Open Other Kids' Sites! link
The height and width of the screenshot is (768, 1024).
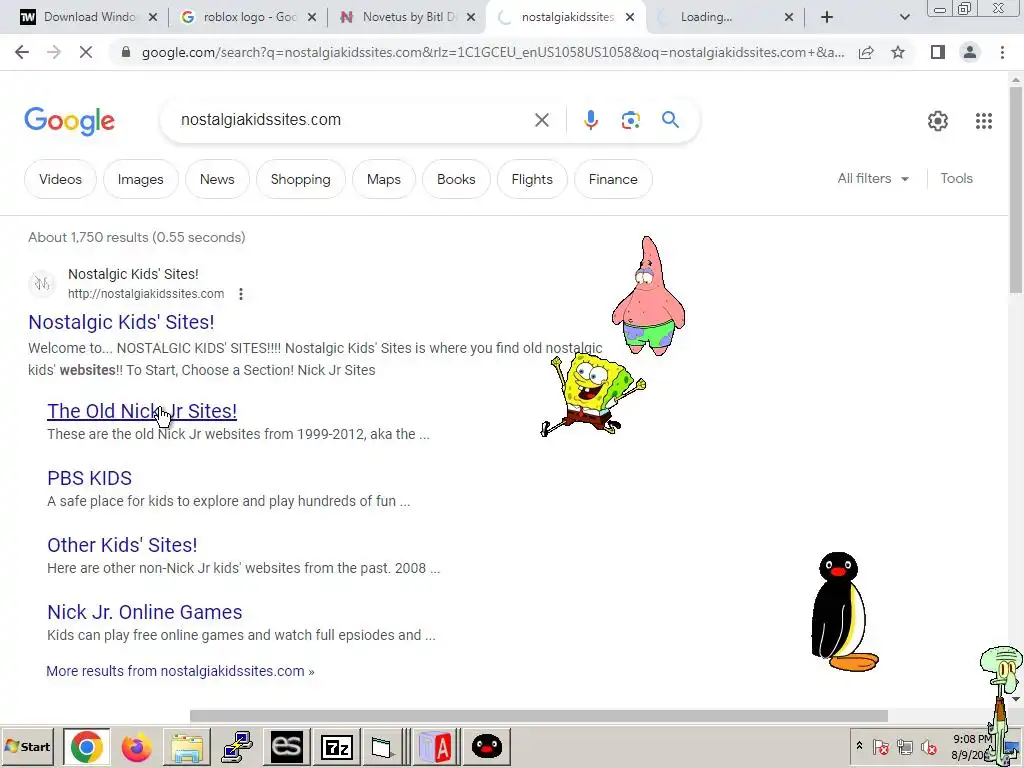122,545
